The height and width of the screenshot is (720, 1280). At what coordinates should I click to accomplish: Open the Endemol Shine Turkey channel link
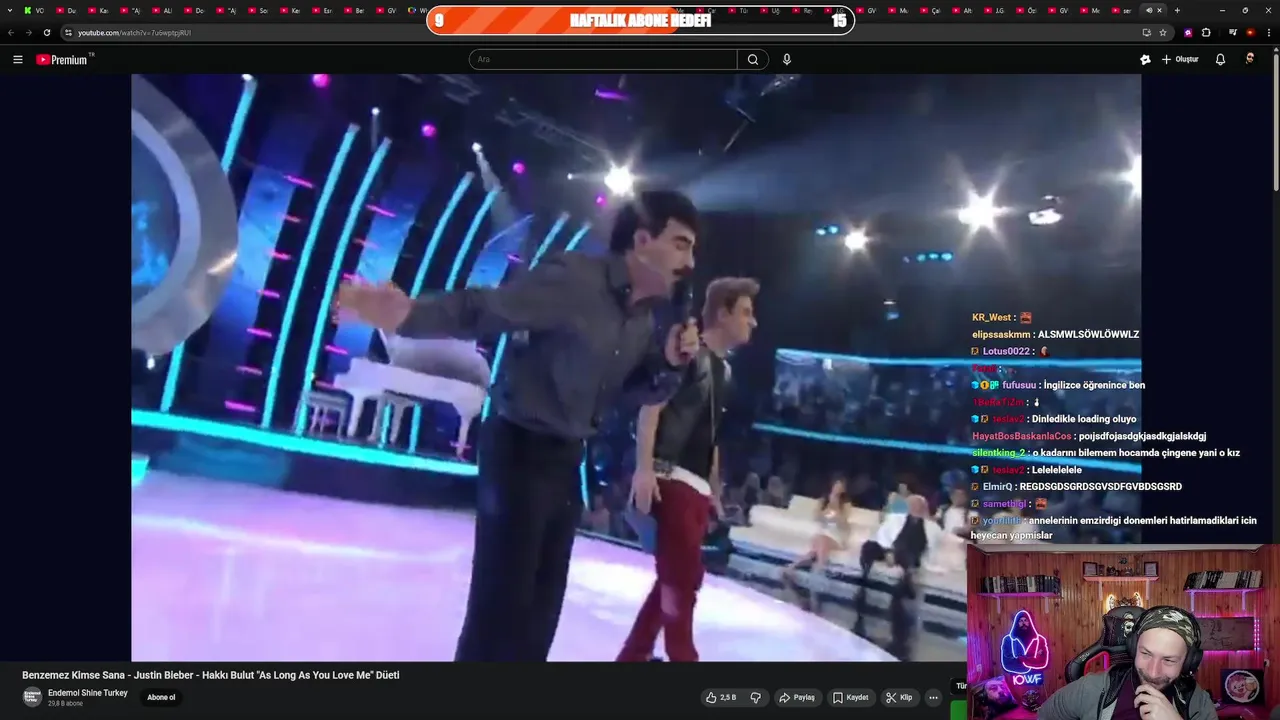pos(88,692)
